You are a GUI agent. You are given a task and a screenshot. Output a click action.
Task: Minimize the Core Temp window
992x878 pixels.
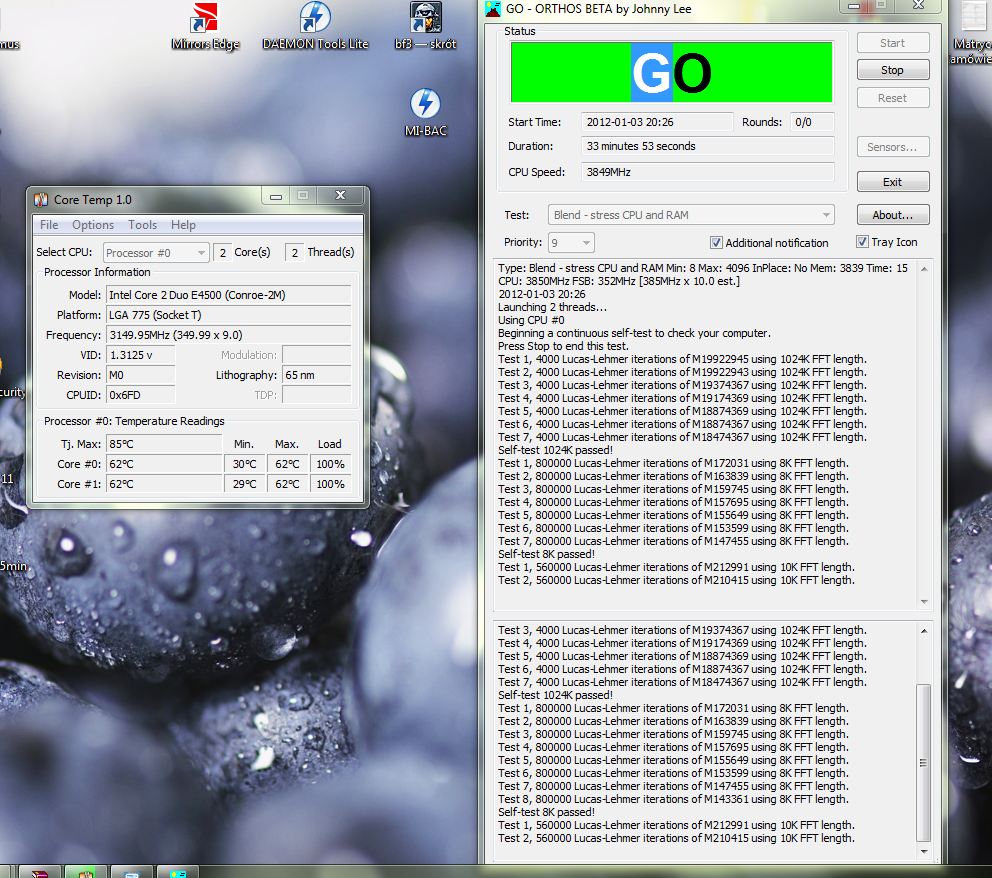click(276, 196)
